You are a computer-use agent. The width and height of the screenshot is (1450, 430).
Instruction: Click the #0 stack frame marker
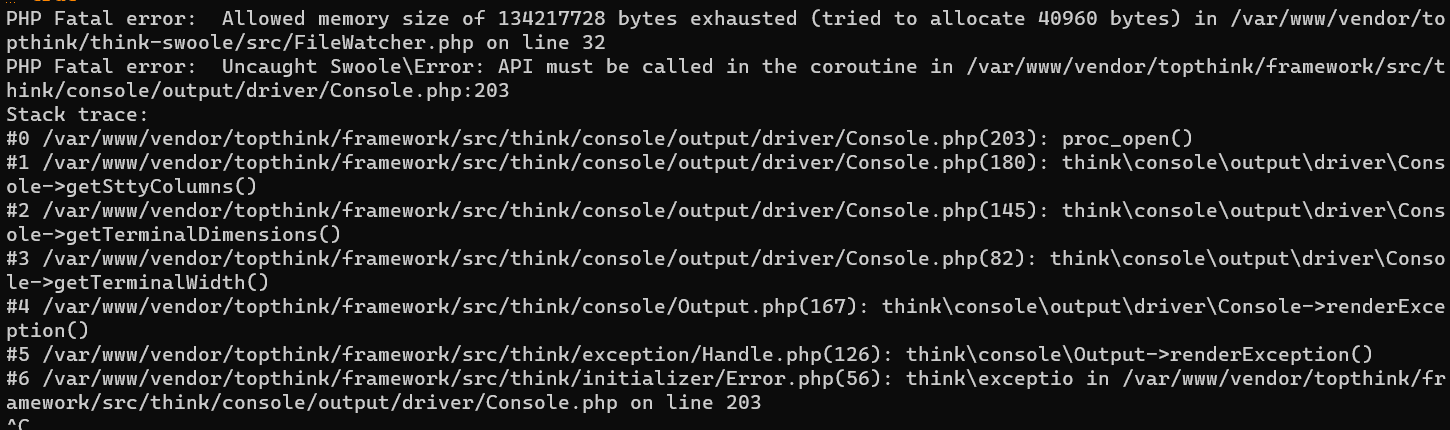coord(18,138)
